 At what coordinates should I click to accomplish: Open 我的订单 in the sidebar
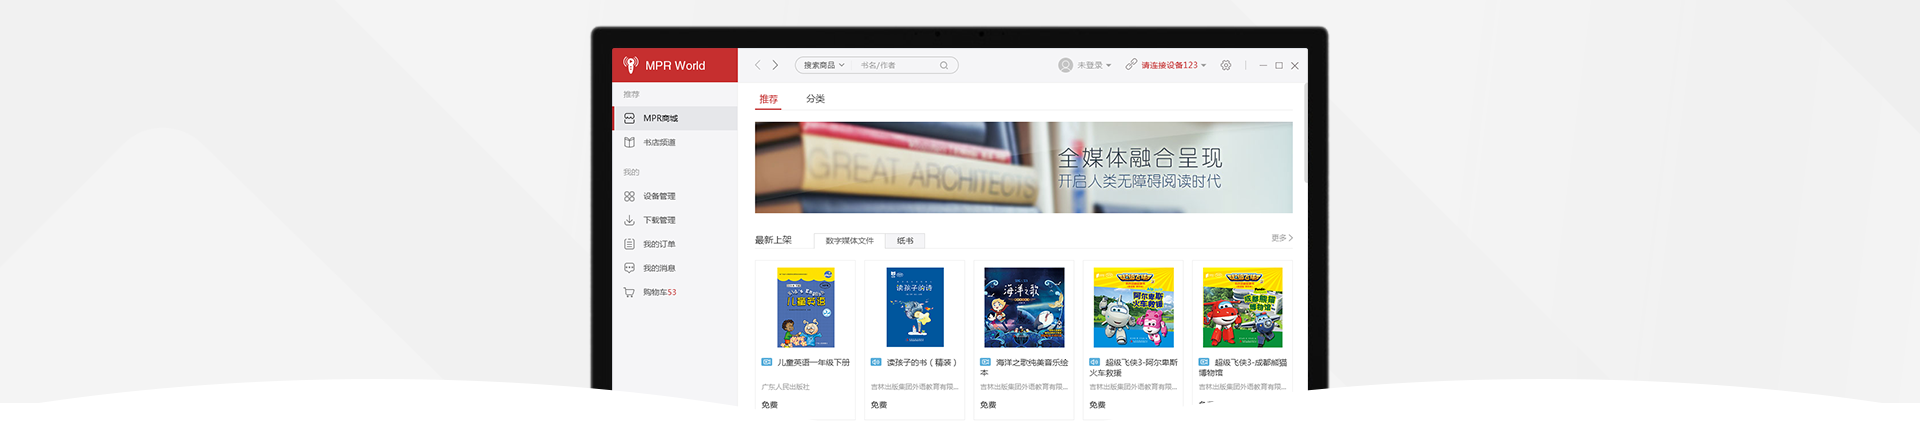pos(675,244)
